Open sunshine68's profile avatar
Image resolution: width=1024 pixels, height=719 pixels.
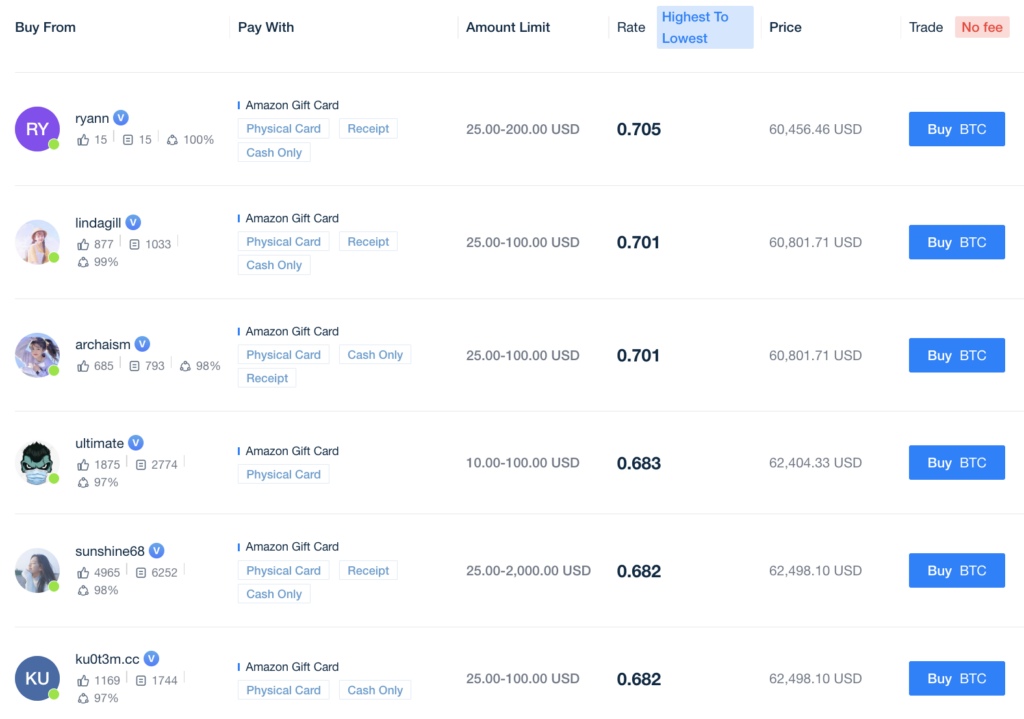coord(37,570)
